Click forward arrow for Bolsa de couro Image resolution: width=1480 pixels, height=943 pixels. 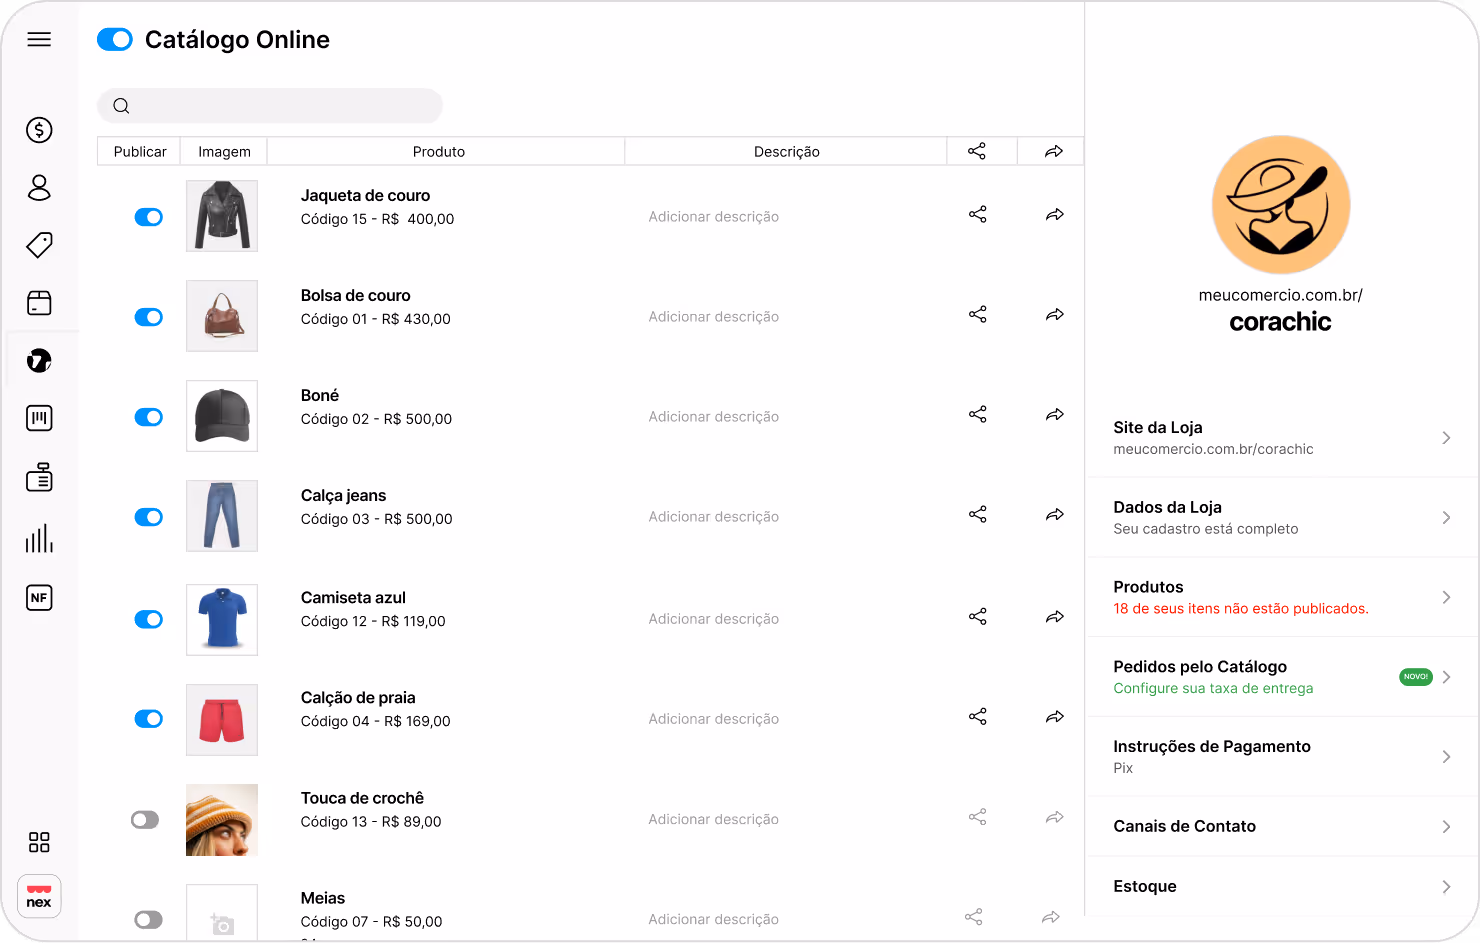coord(1054,315)
